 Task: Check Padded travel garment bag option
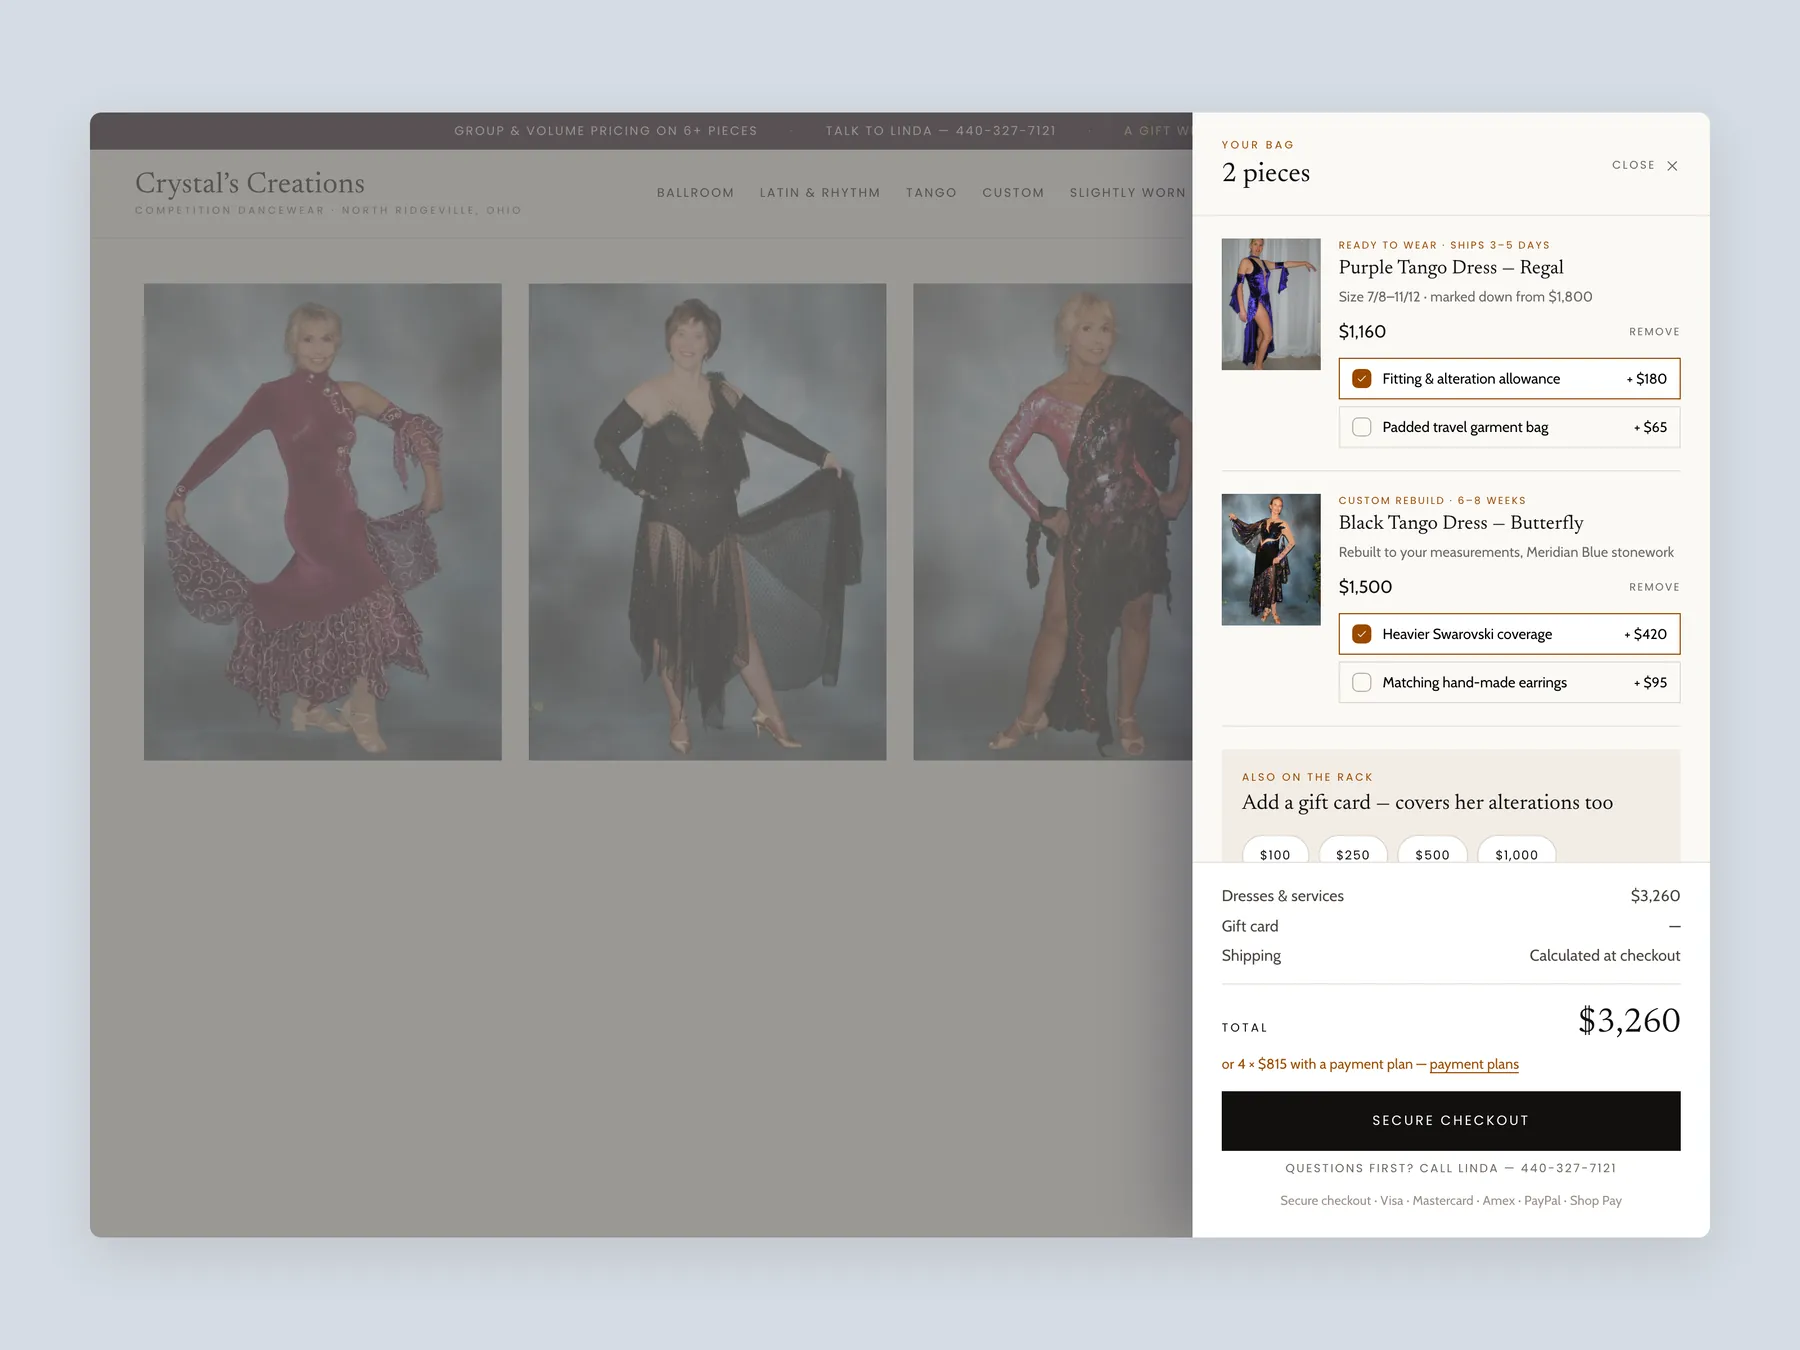tap(1361, 427)
